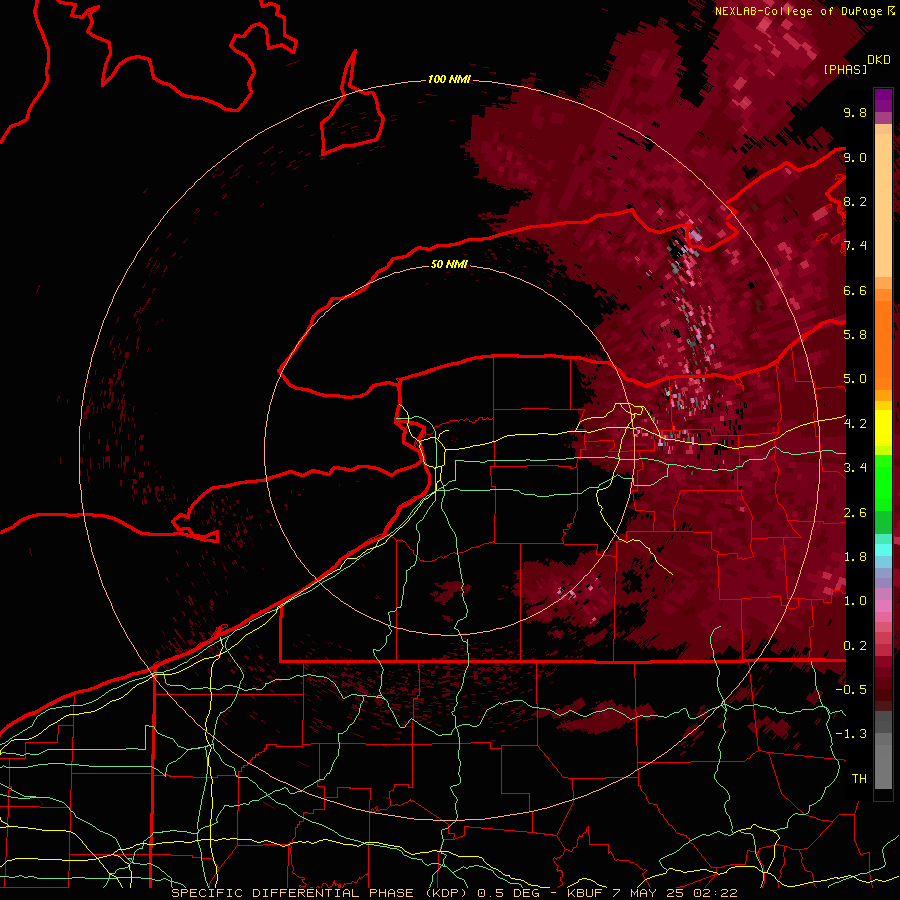Click the 3.4 value on the color scale
This screenshot has width=900, height=900.
pos(855,468)
